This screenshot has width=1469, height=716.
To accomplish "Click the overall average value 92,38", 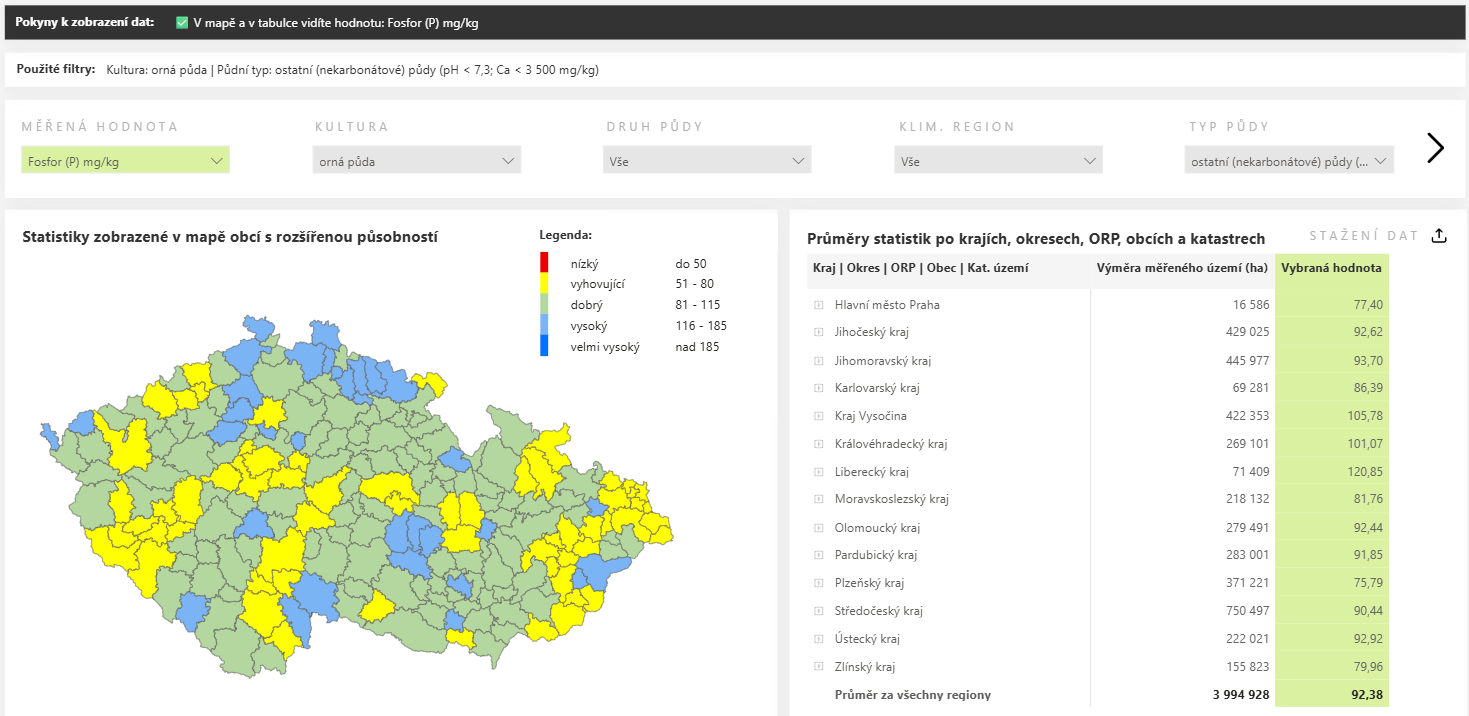I will click(x=1367, y=695).
